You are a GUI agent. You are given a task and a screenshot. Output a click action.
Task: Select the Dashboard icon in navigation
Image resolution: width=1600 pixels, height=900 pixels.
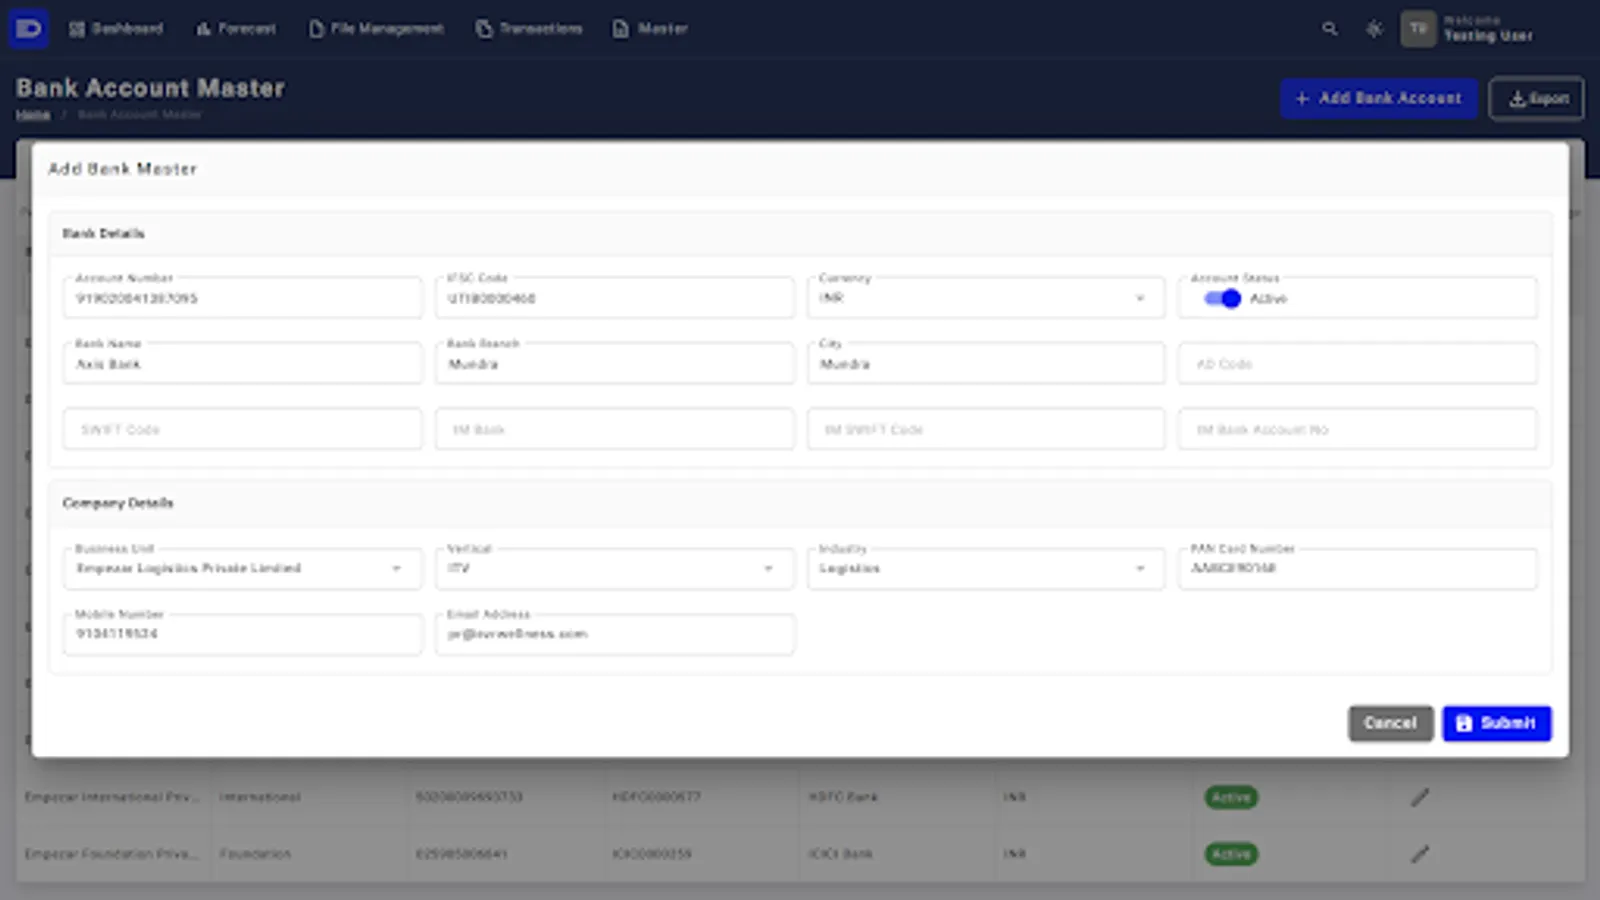coord(78,29)
